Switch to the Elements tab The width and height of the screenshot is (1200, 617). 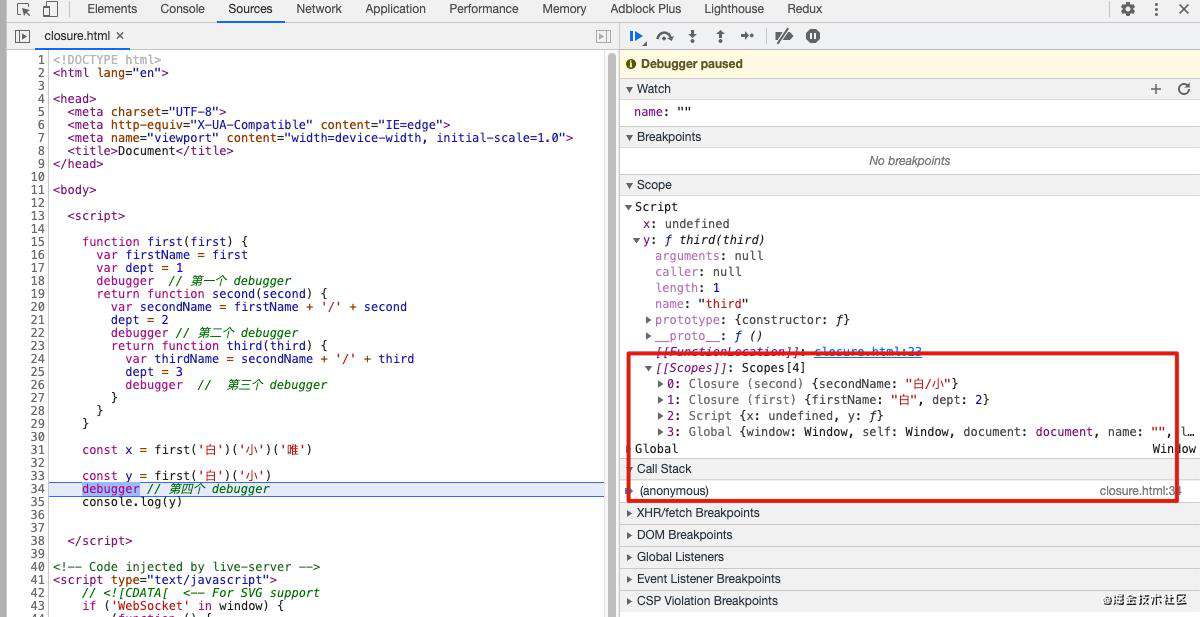click(x=112, y=9)
